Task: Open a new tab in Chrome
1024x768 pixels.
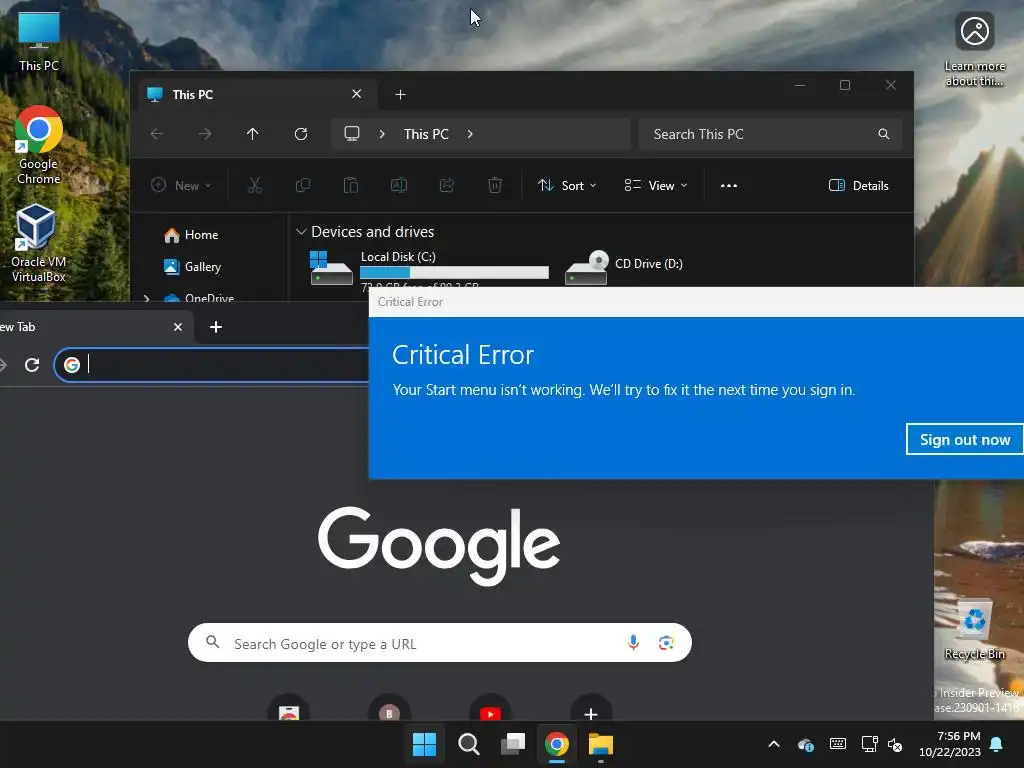Action: [216, 327]
